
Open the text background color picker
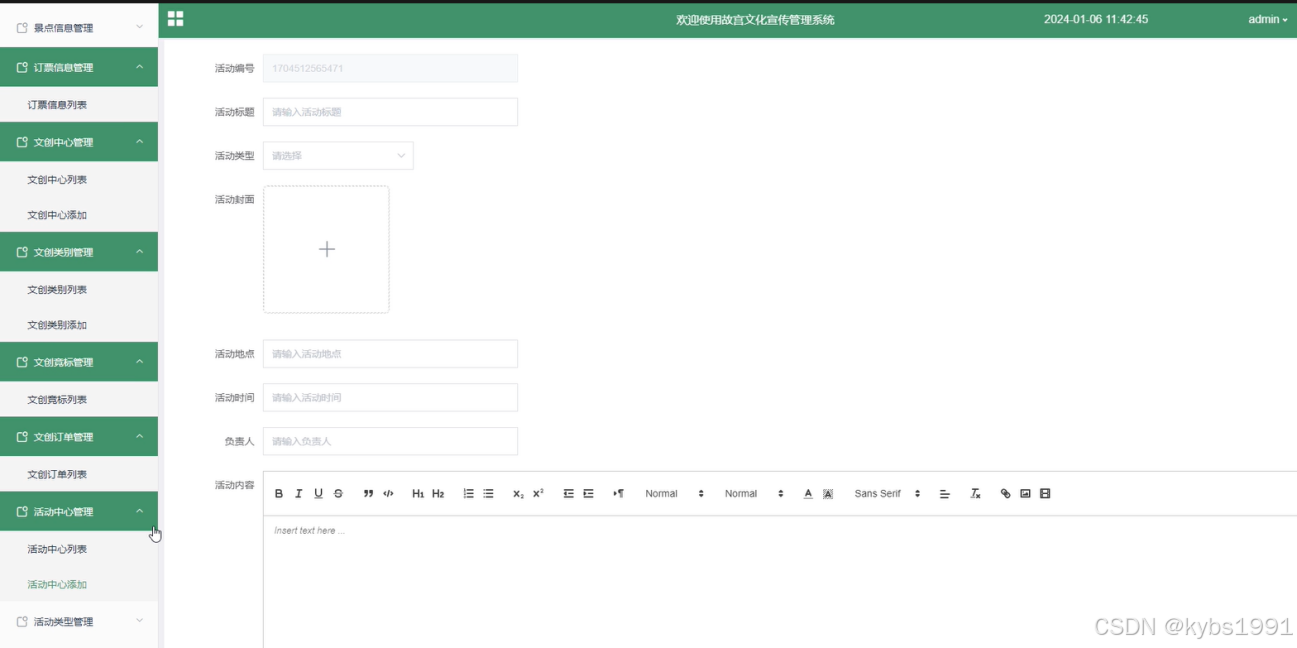pyautogui.click(x=828, y=494)
